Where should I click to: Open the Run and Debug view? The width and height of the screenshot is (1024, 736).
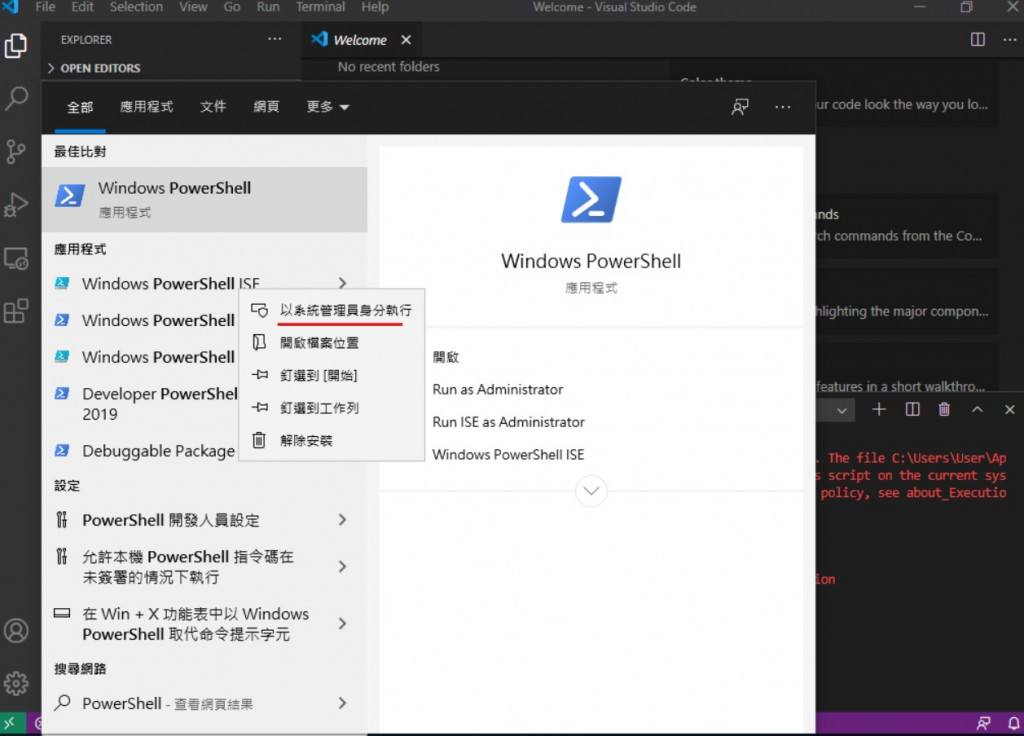click(16, 205)
